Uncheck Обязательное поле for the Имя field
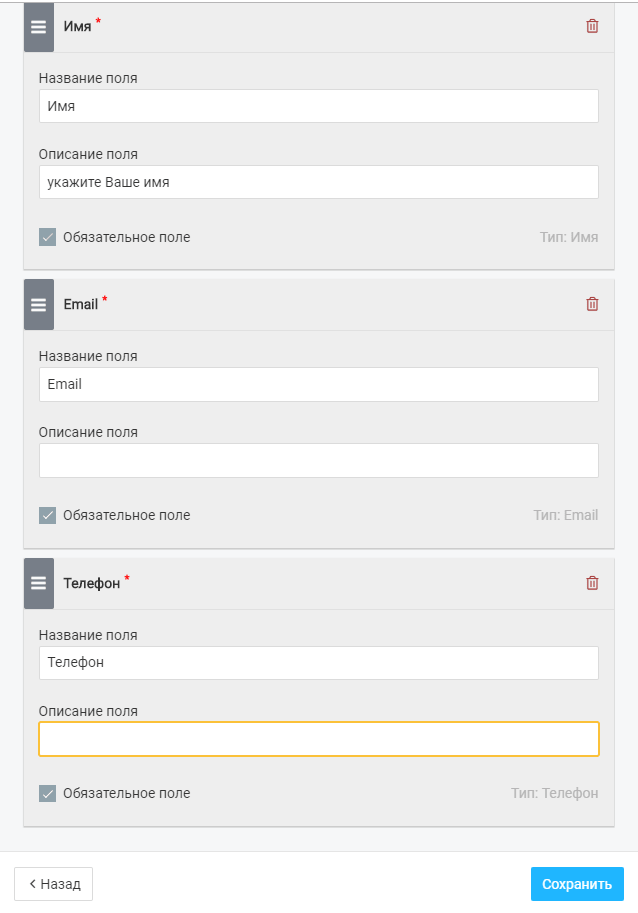The height and width of the screenshot is (913, 638). [x=48, y=237]
